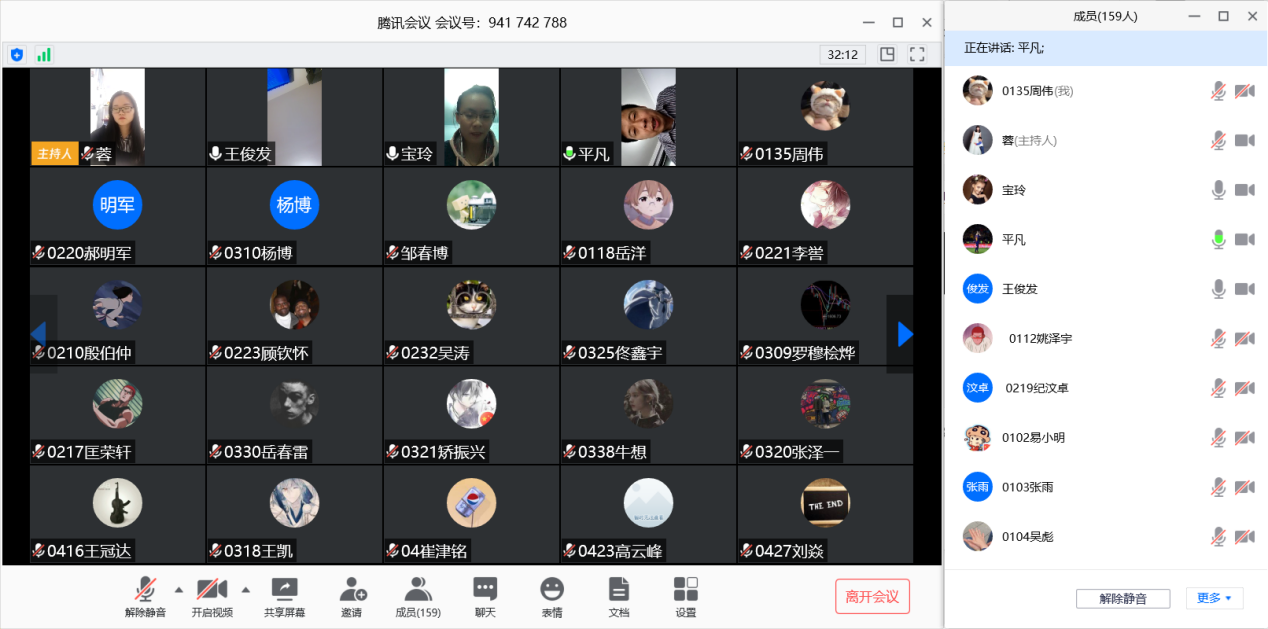
Task: Toggle 开启视频 camera in bottom toolbar
Action: pos(212,589)
